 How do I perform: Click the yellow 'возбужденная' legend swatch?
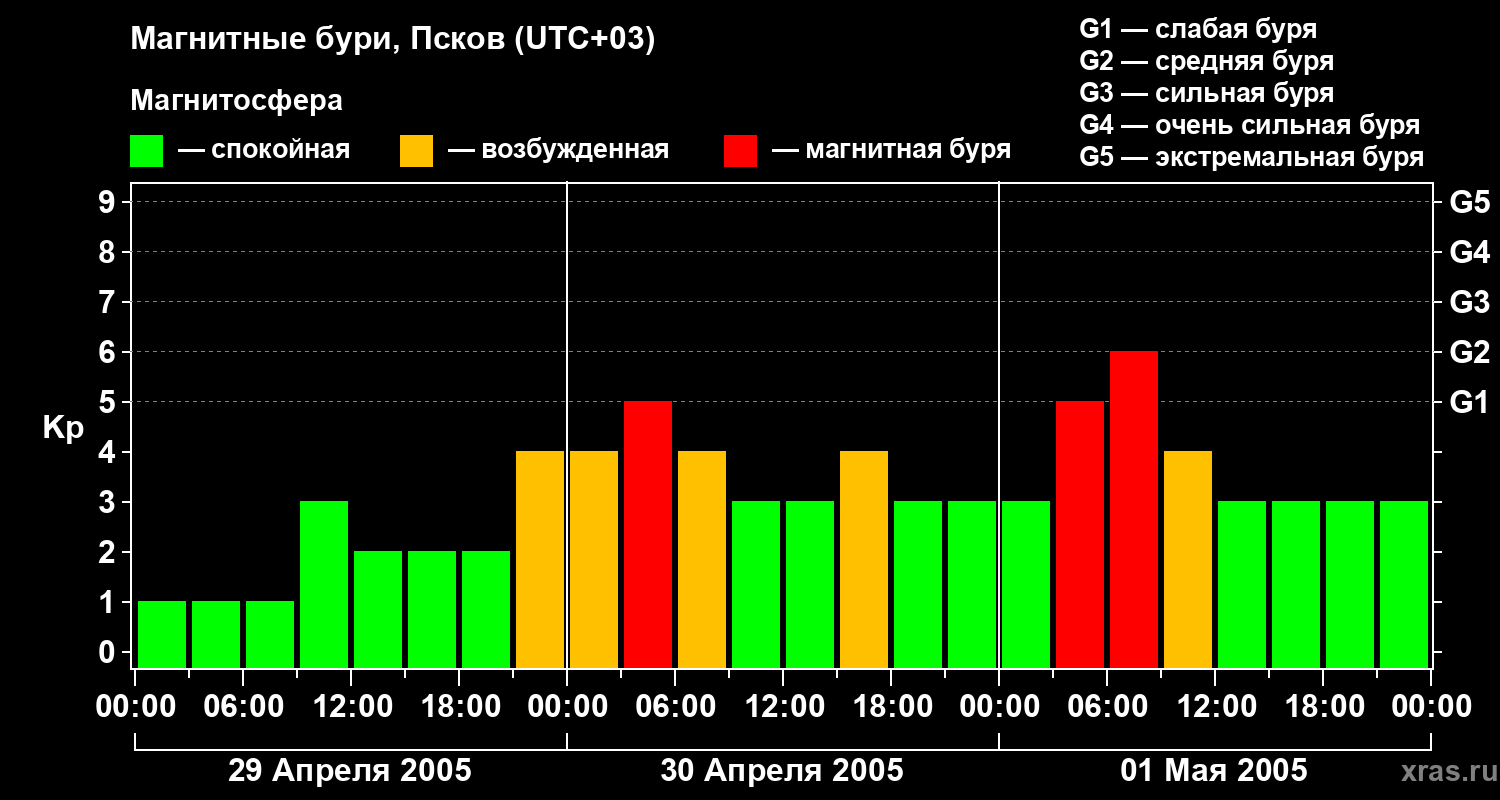(x=416, y=151)
